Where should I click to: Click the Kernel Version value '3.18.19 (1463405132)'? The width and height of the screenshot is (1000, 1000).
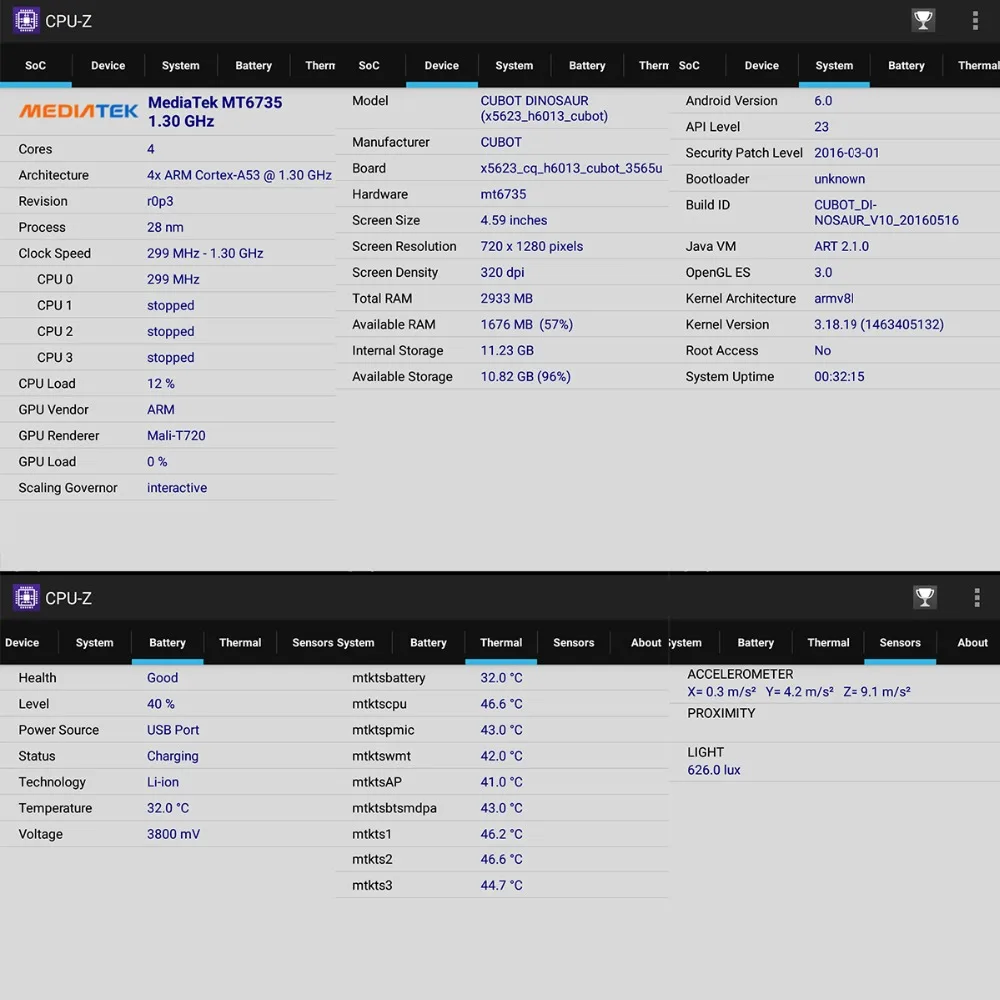click(x=878, y=325)
